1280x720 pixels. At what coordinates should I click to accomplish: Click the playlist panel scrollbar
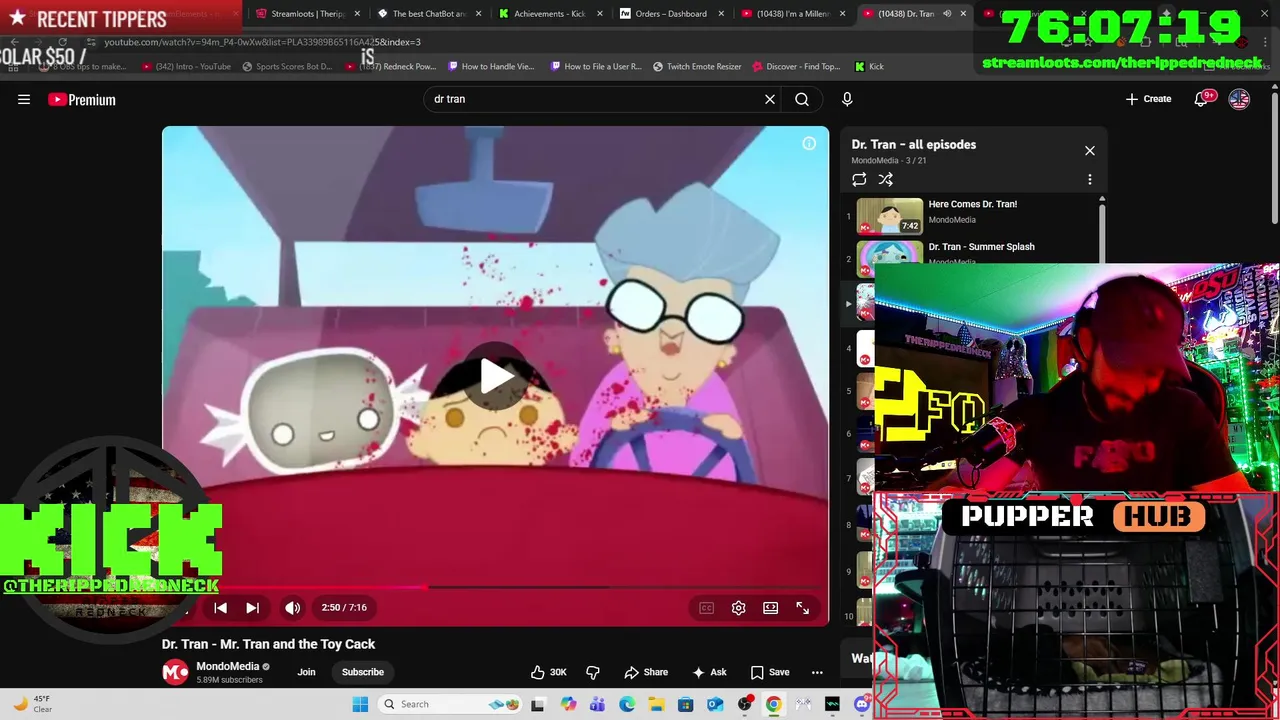click(x=1102, y=232)
